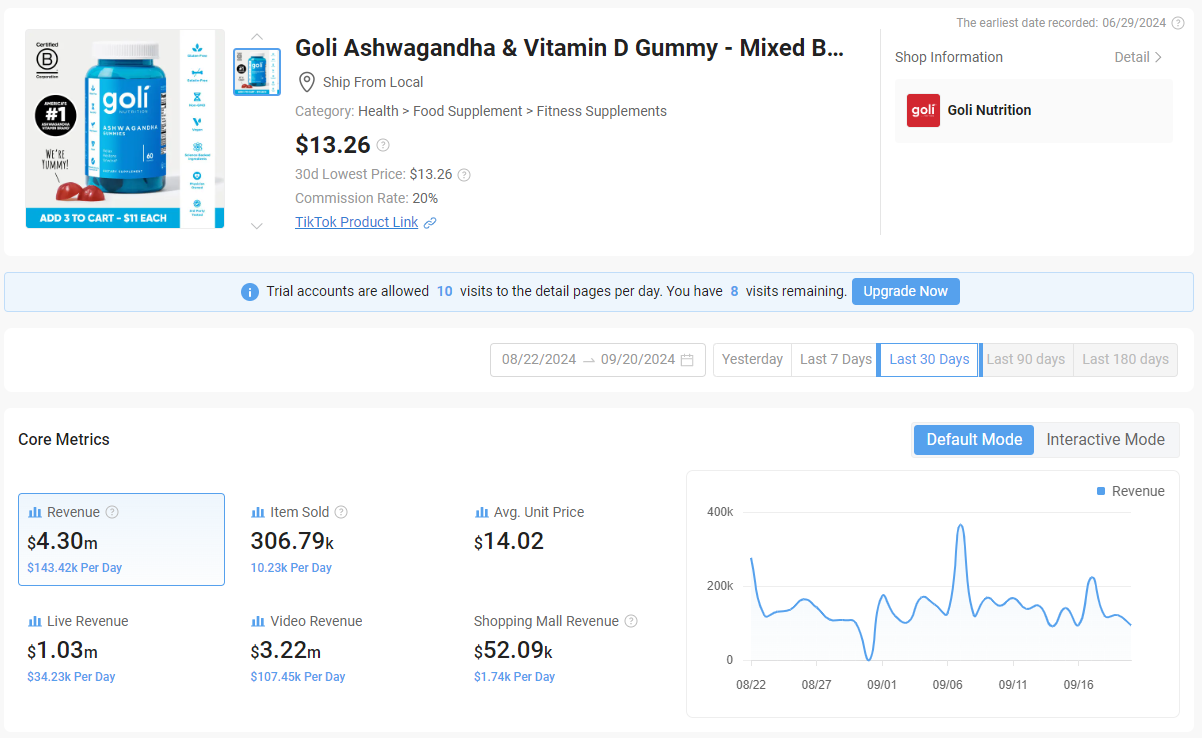Click Upgrade Now button
This screenshot has width=1202, height=738.
coord(906,291)
